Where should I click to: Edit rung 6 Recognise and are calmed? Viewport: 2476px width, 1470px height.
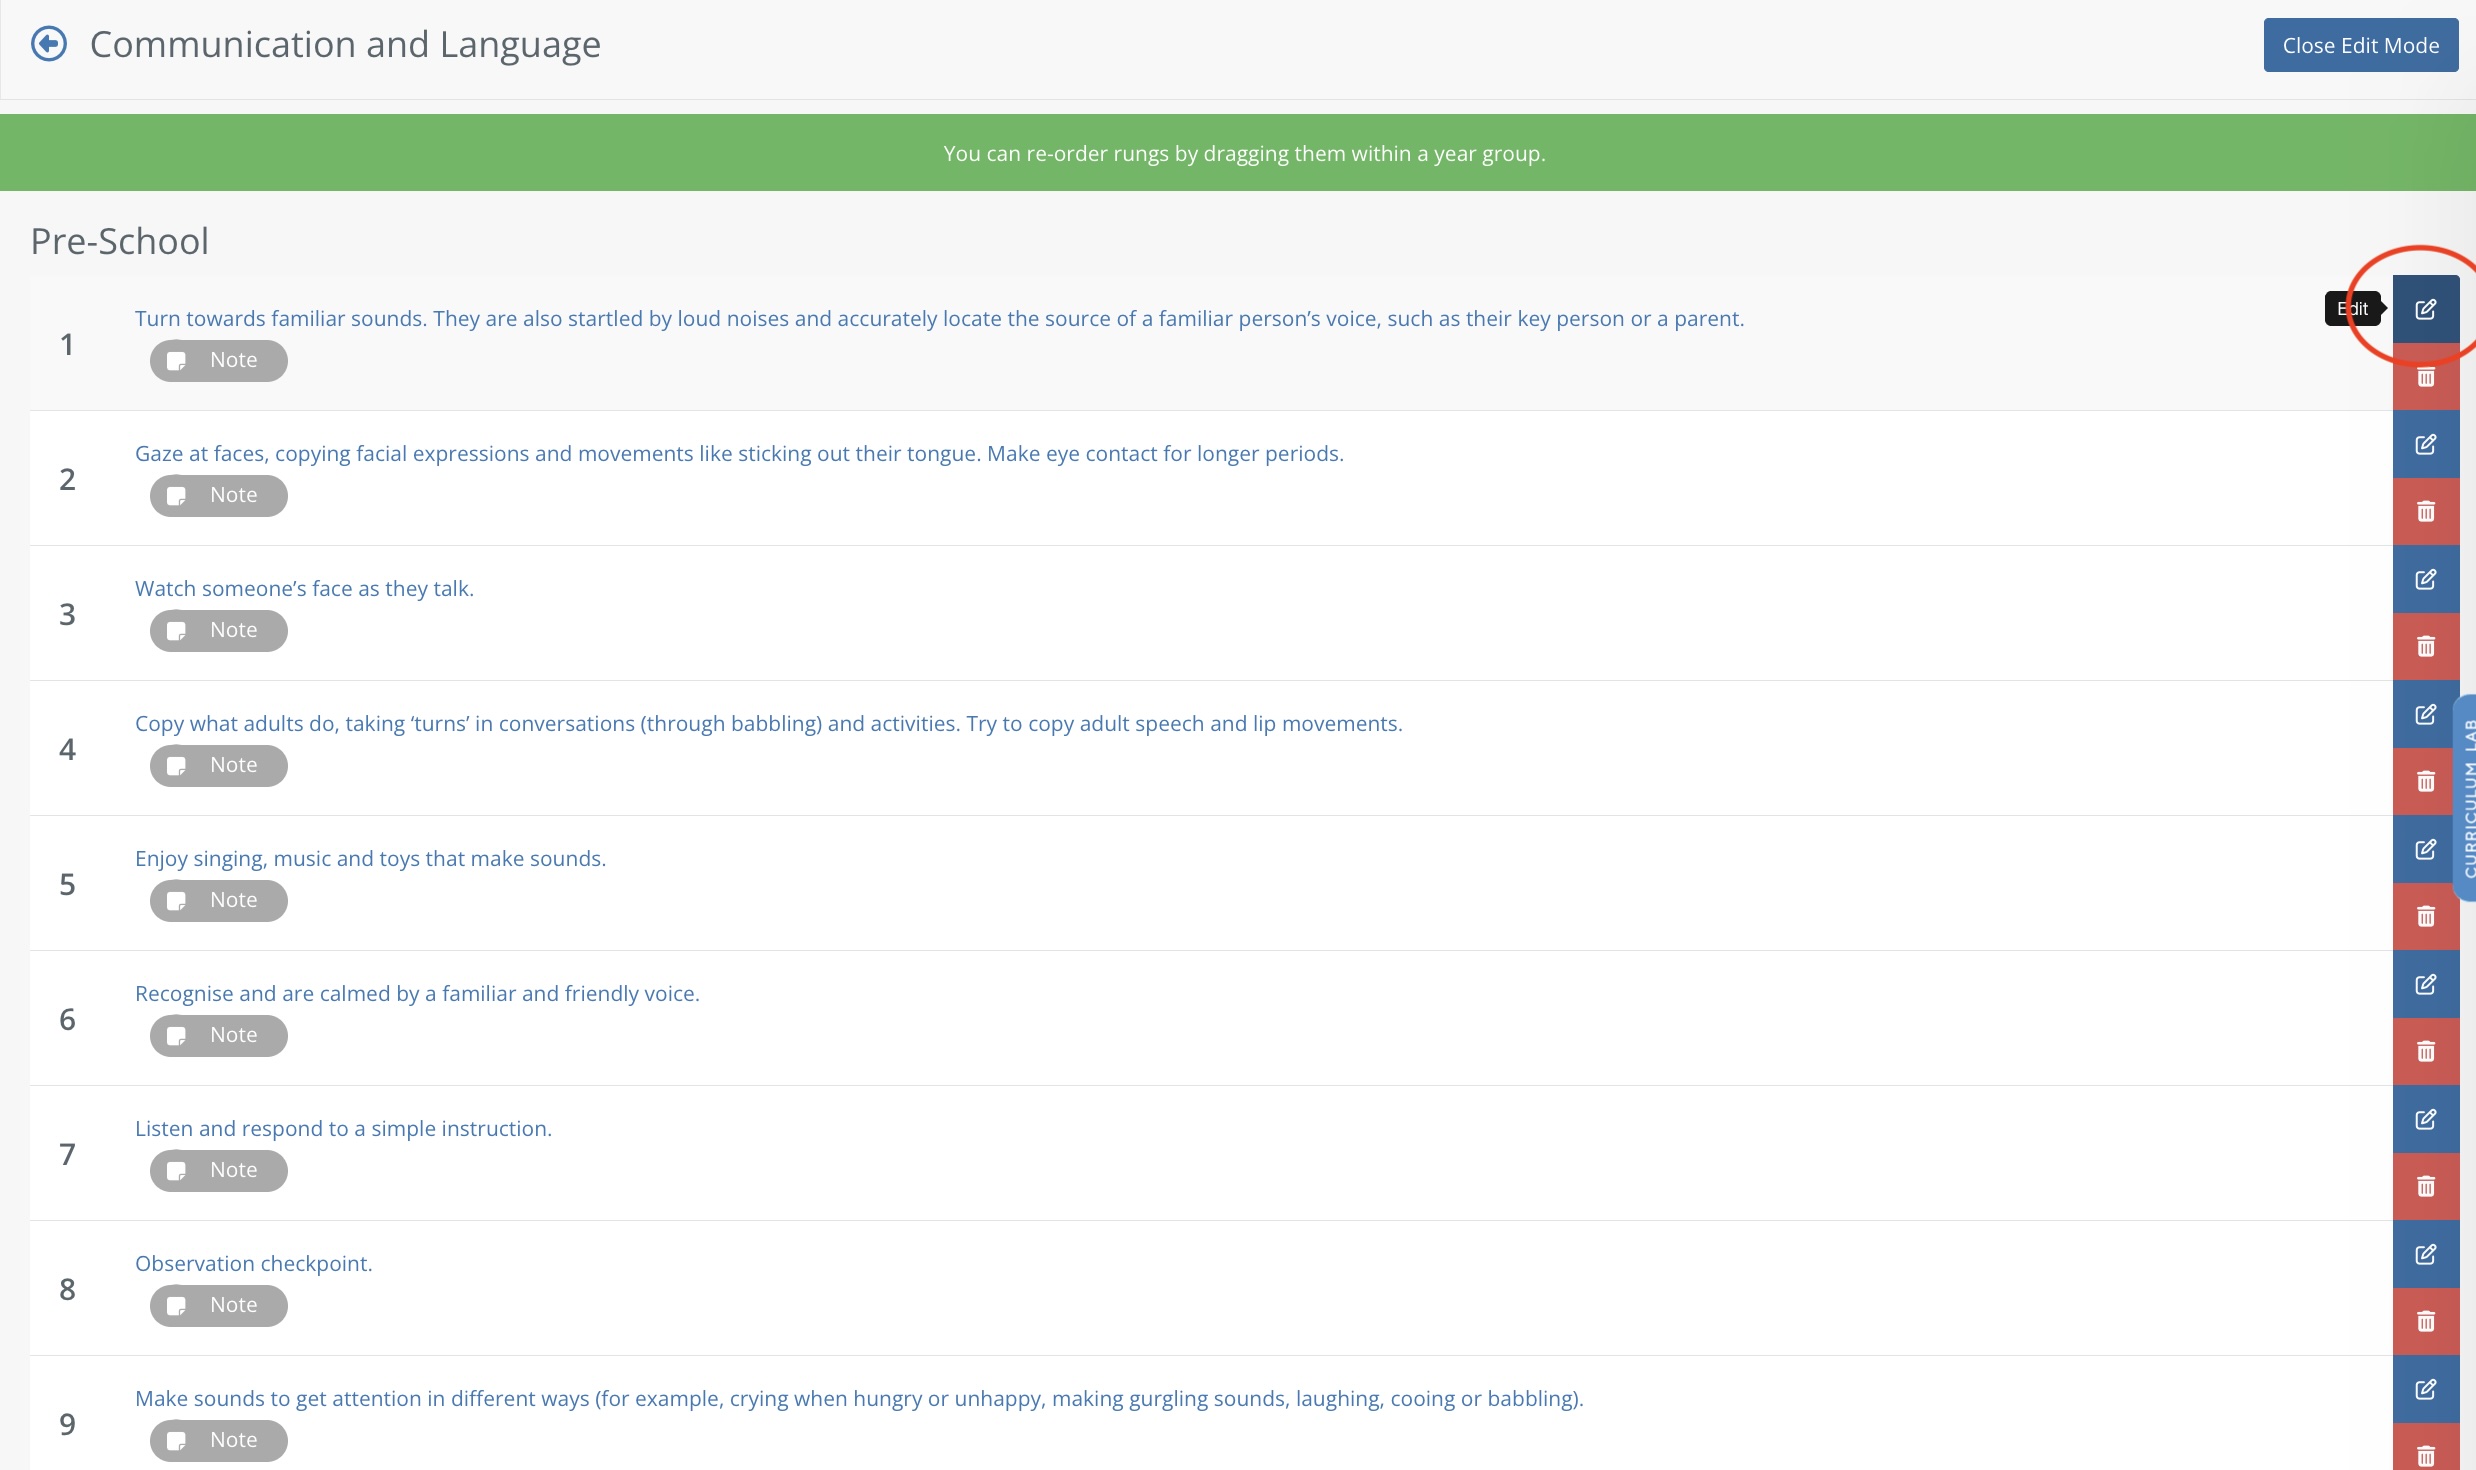pyautogui.click(x=2425, y=984)
